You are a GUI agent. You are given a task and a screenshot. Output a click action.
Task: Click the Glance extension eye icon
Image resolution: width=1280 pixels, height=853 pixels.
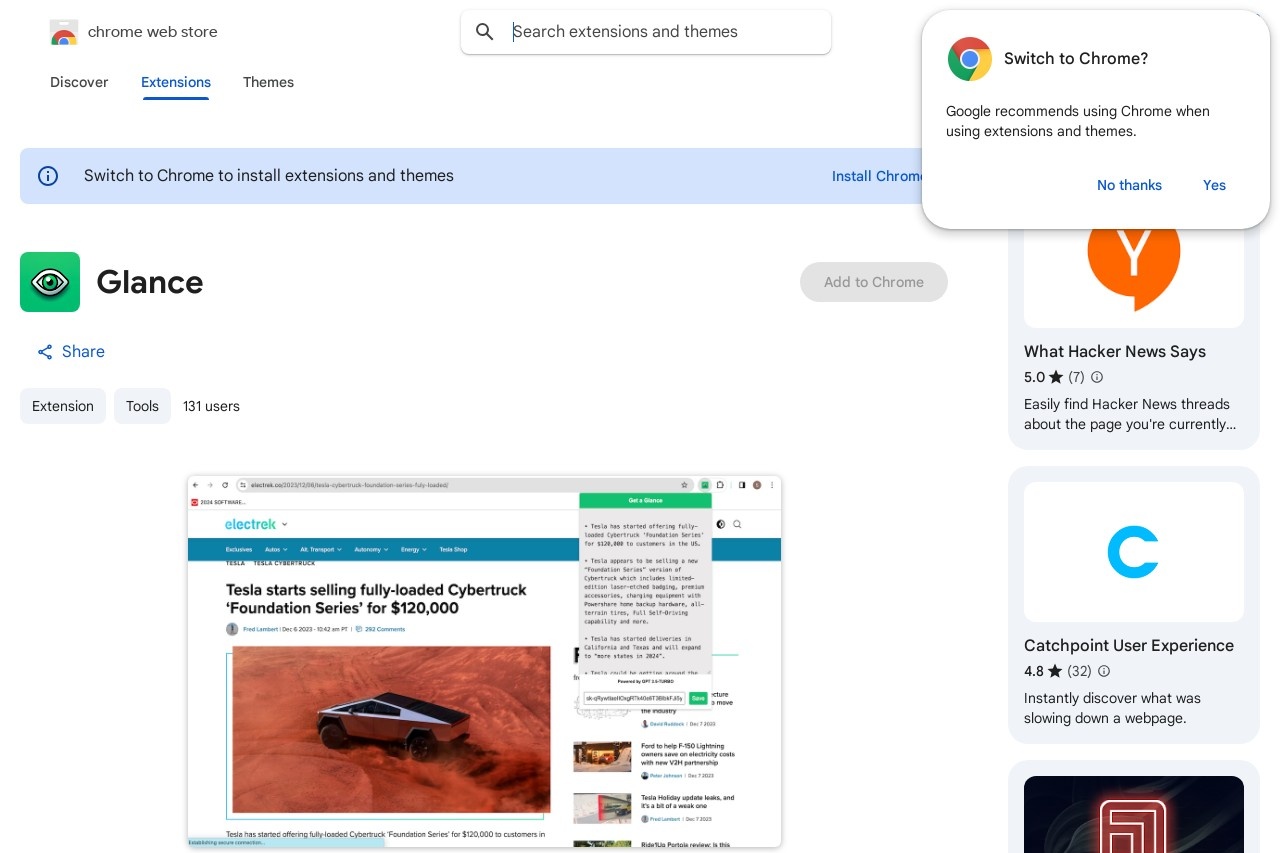50,282
